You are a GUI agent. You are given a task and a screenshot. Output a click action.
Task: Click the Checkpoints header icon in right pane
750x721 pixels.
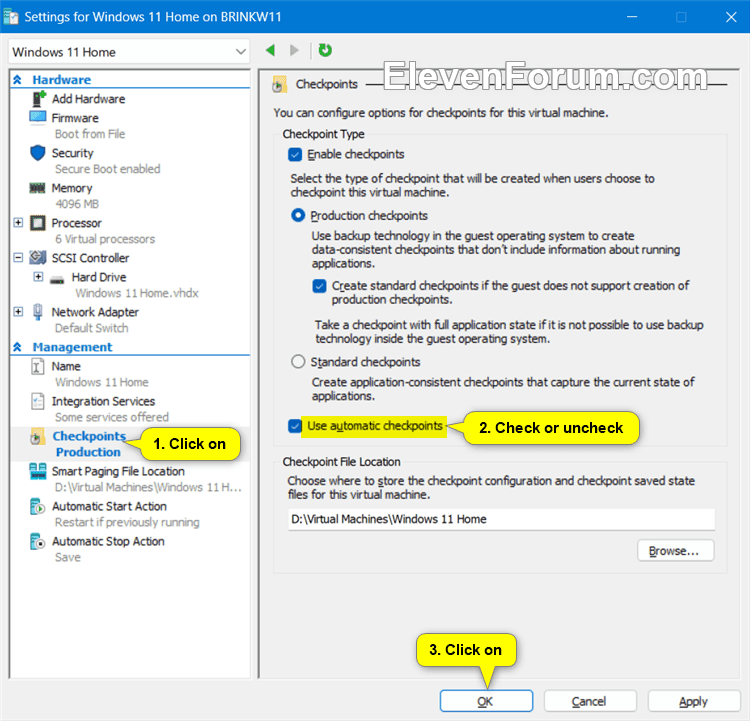coord(279,84)
